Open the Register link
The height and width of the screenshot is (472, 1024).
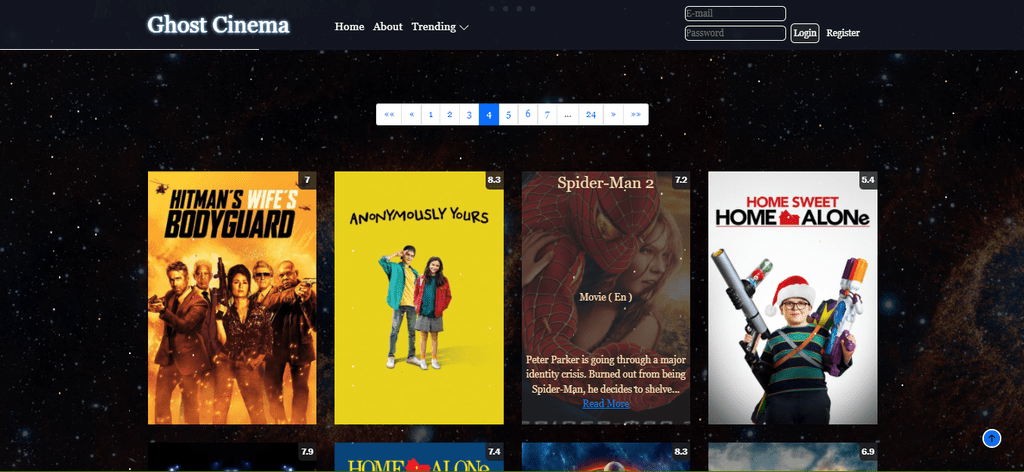tap(842, 33)
